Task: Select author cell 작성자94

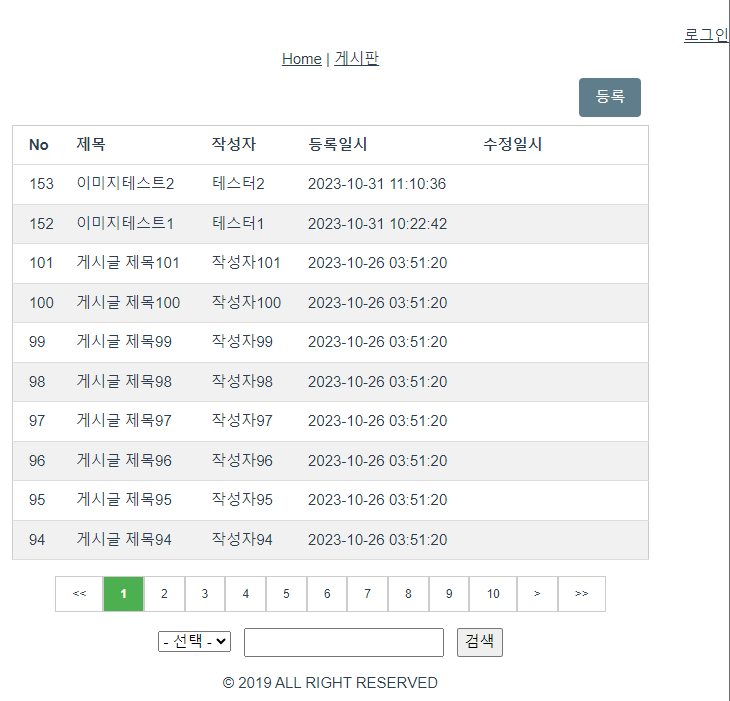Action: 242,540
